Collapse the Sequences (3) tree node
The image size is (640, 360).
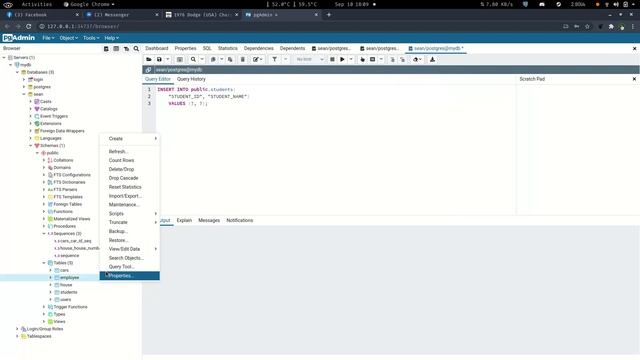[x=44, y=233]
